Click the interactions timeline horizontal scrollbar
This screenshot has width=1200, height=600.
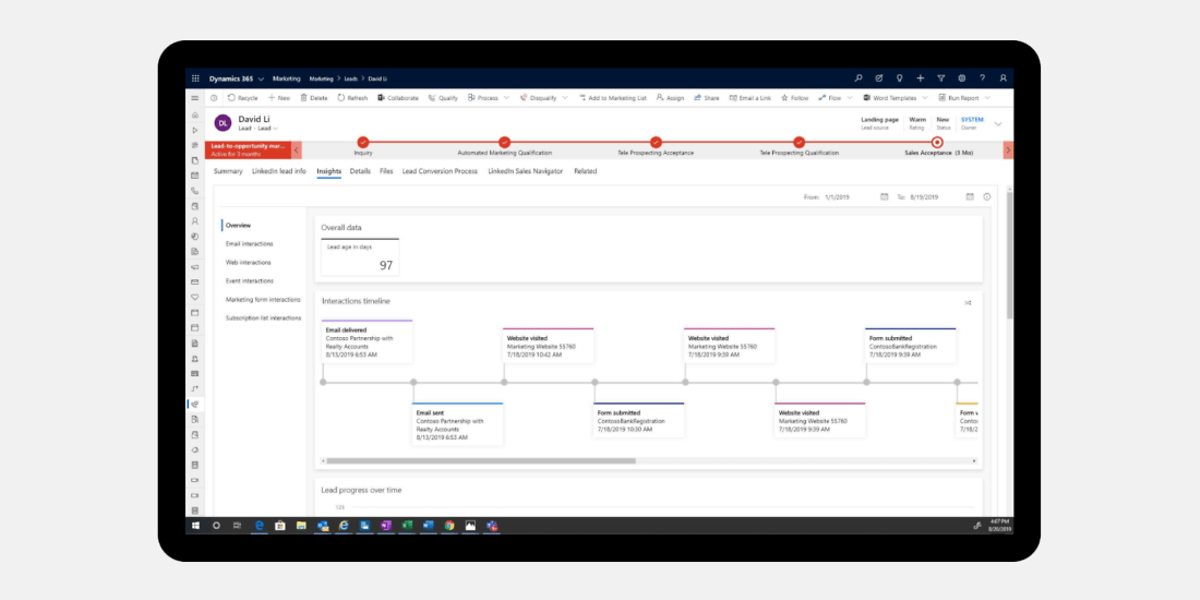pyautogui.click(x=480, y=461)
